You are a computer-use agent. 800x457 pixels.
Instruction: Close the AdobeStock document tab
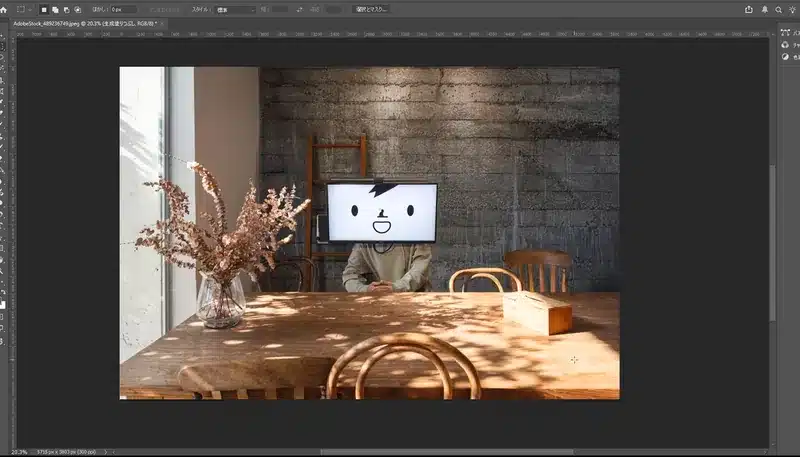[163, 22]
